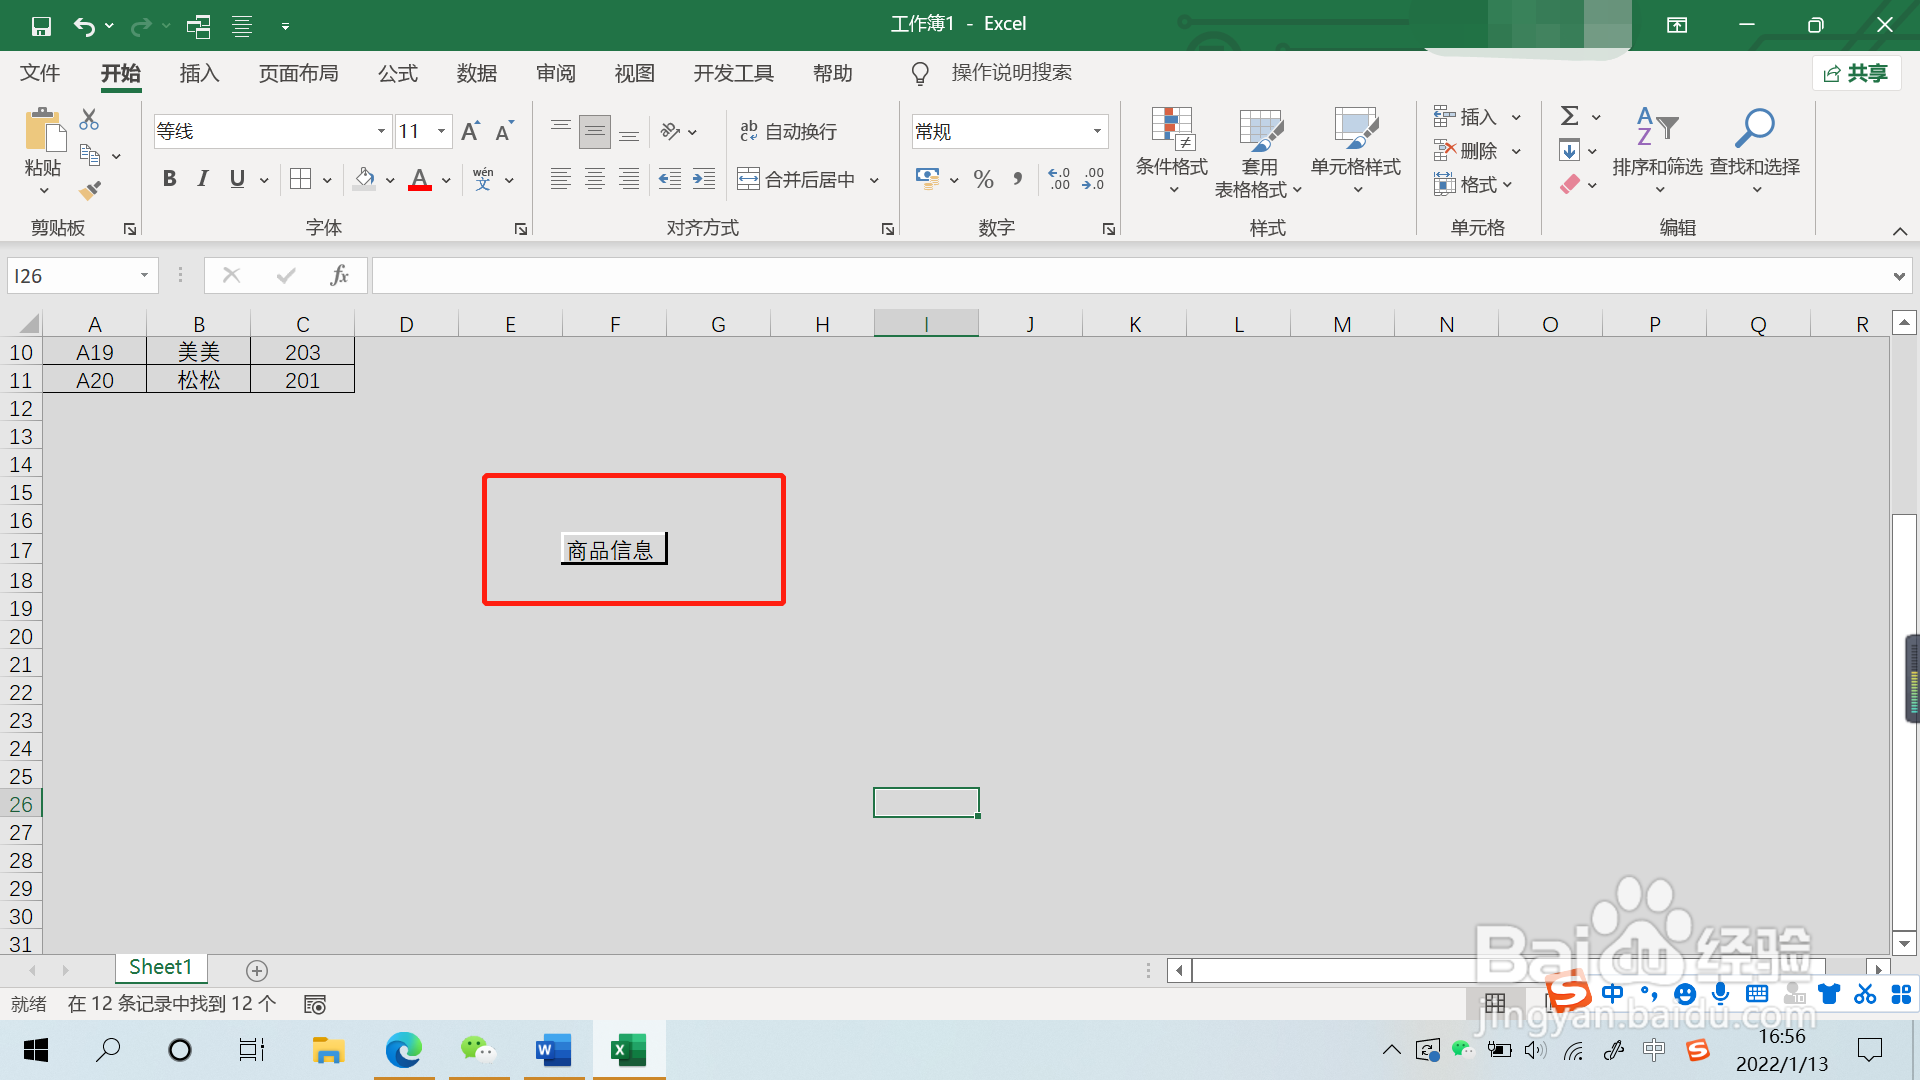Click the Cut scissors icon
Screen dimensions: 1920x1080
(89, 120)
